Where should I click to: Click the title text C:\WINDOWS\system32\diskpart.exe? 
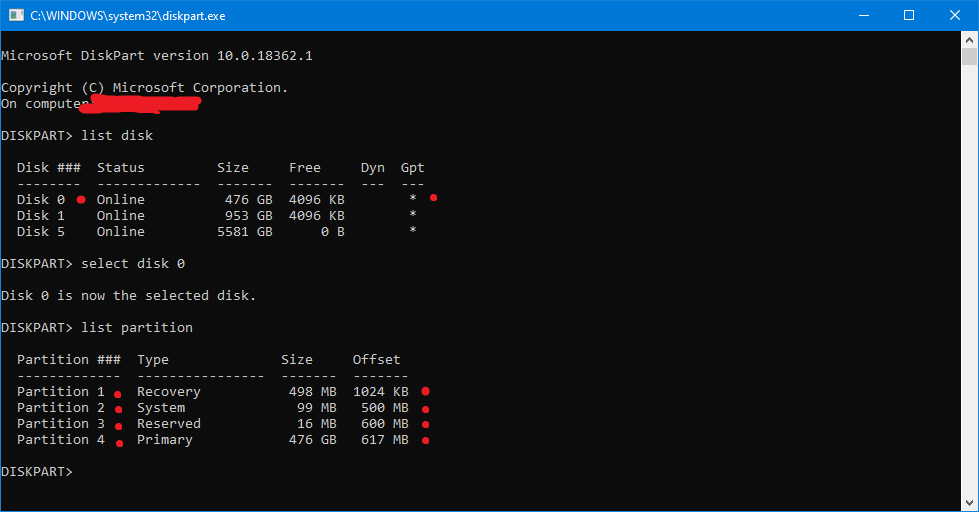(128, 16)
